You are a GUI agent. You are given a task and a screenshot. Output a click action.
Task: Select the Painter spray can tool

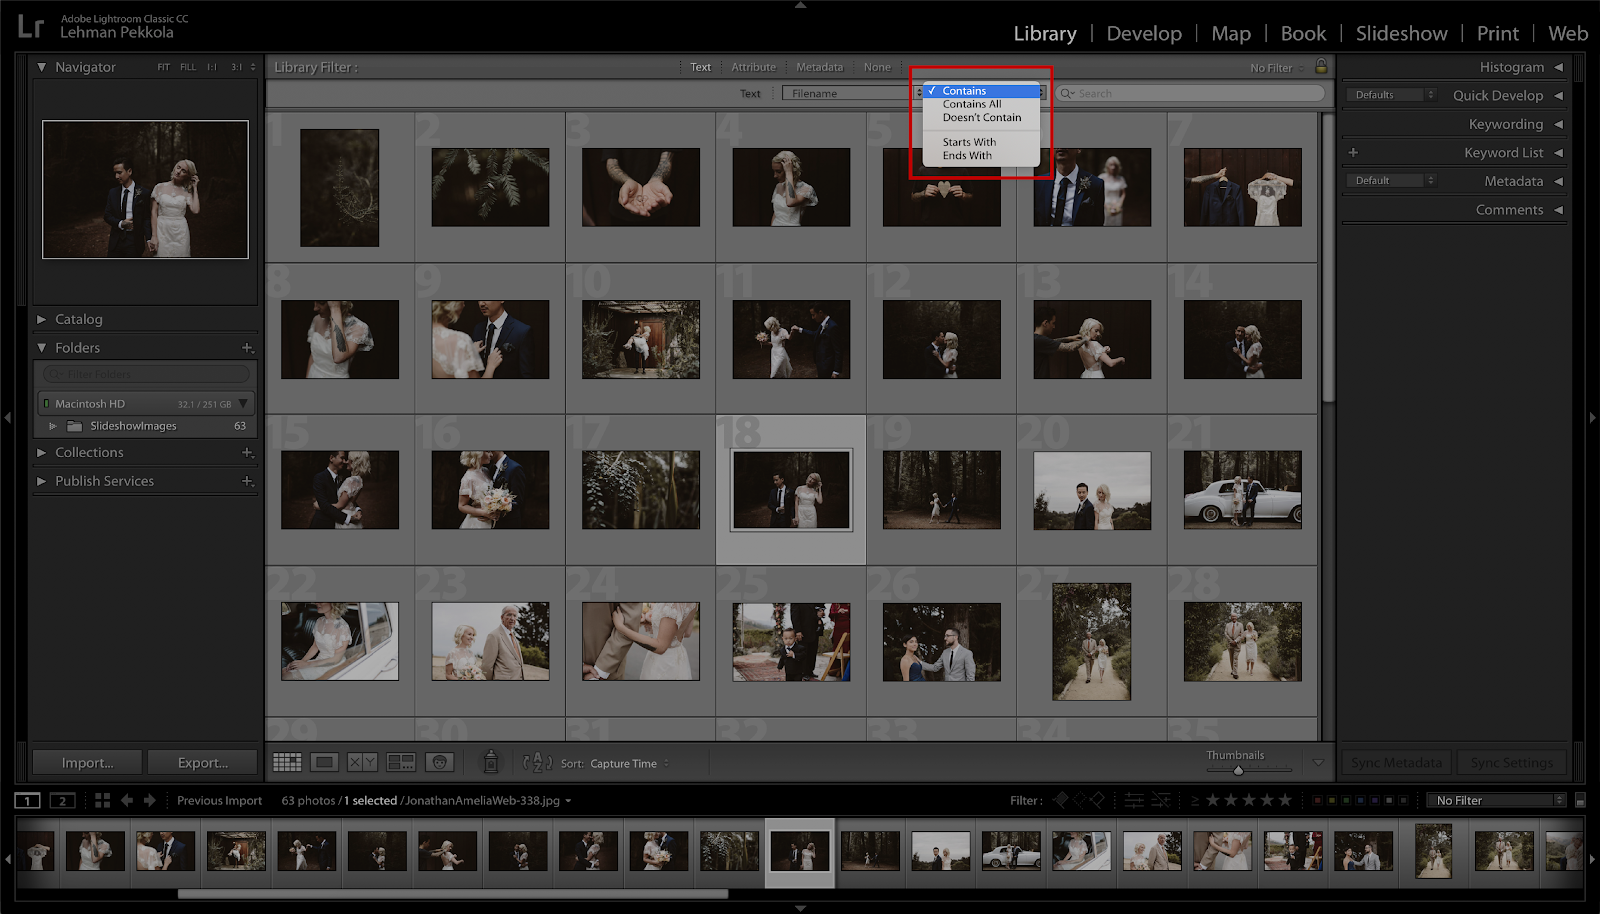(490, 762)
